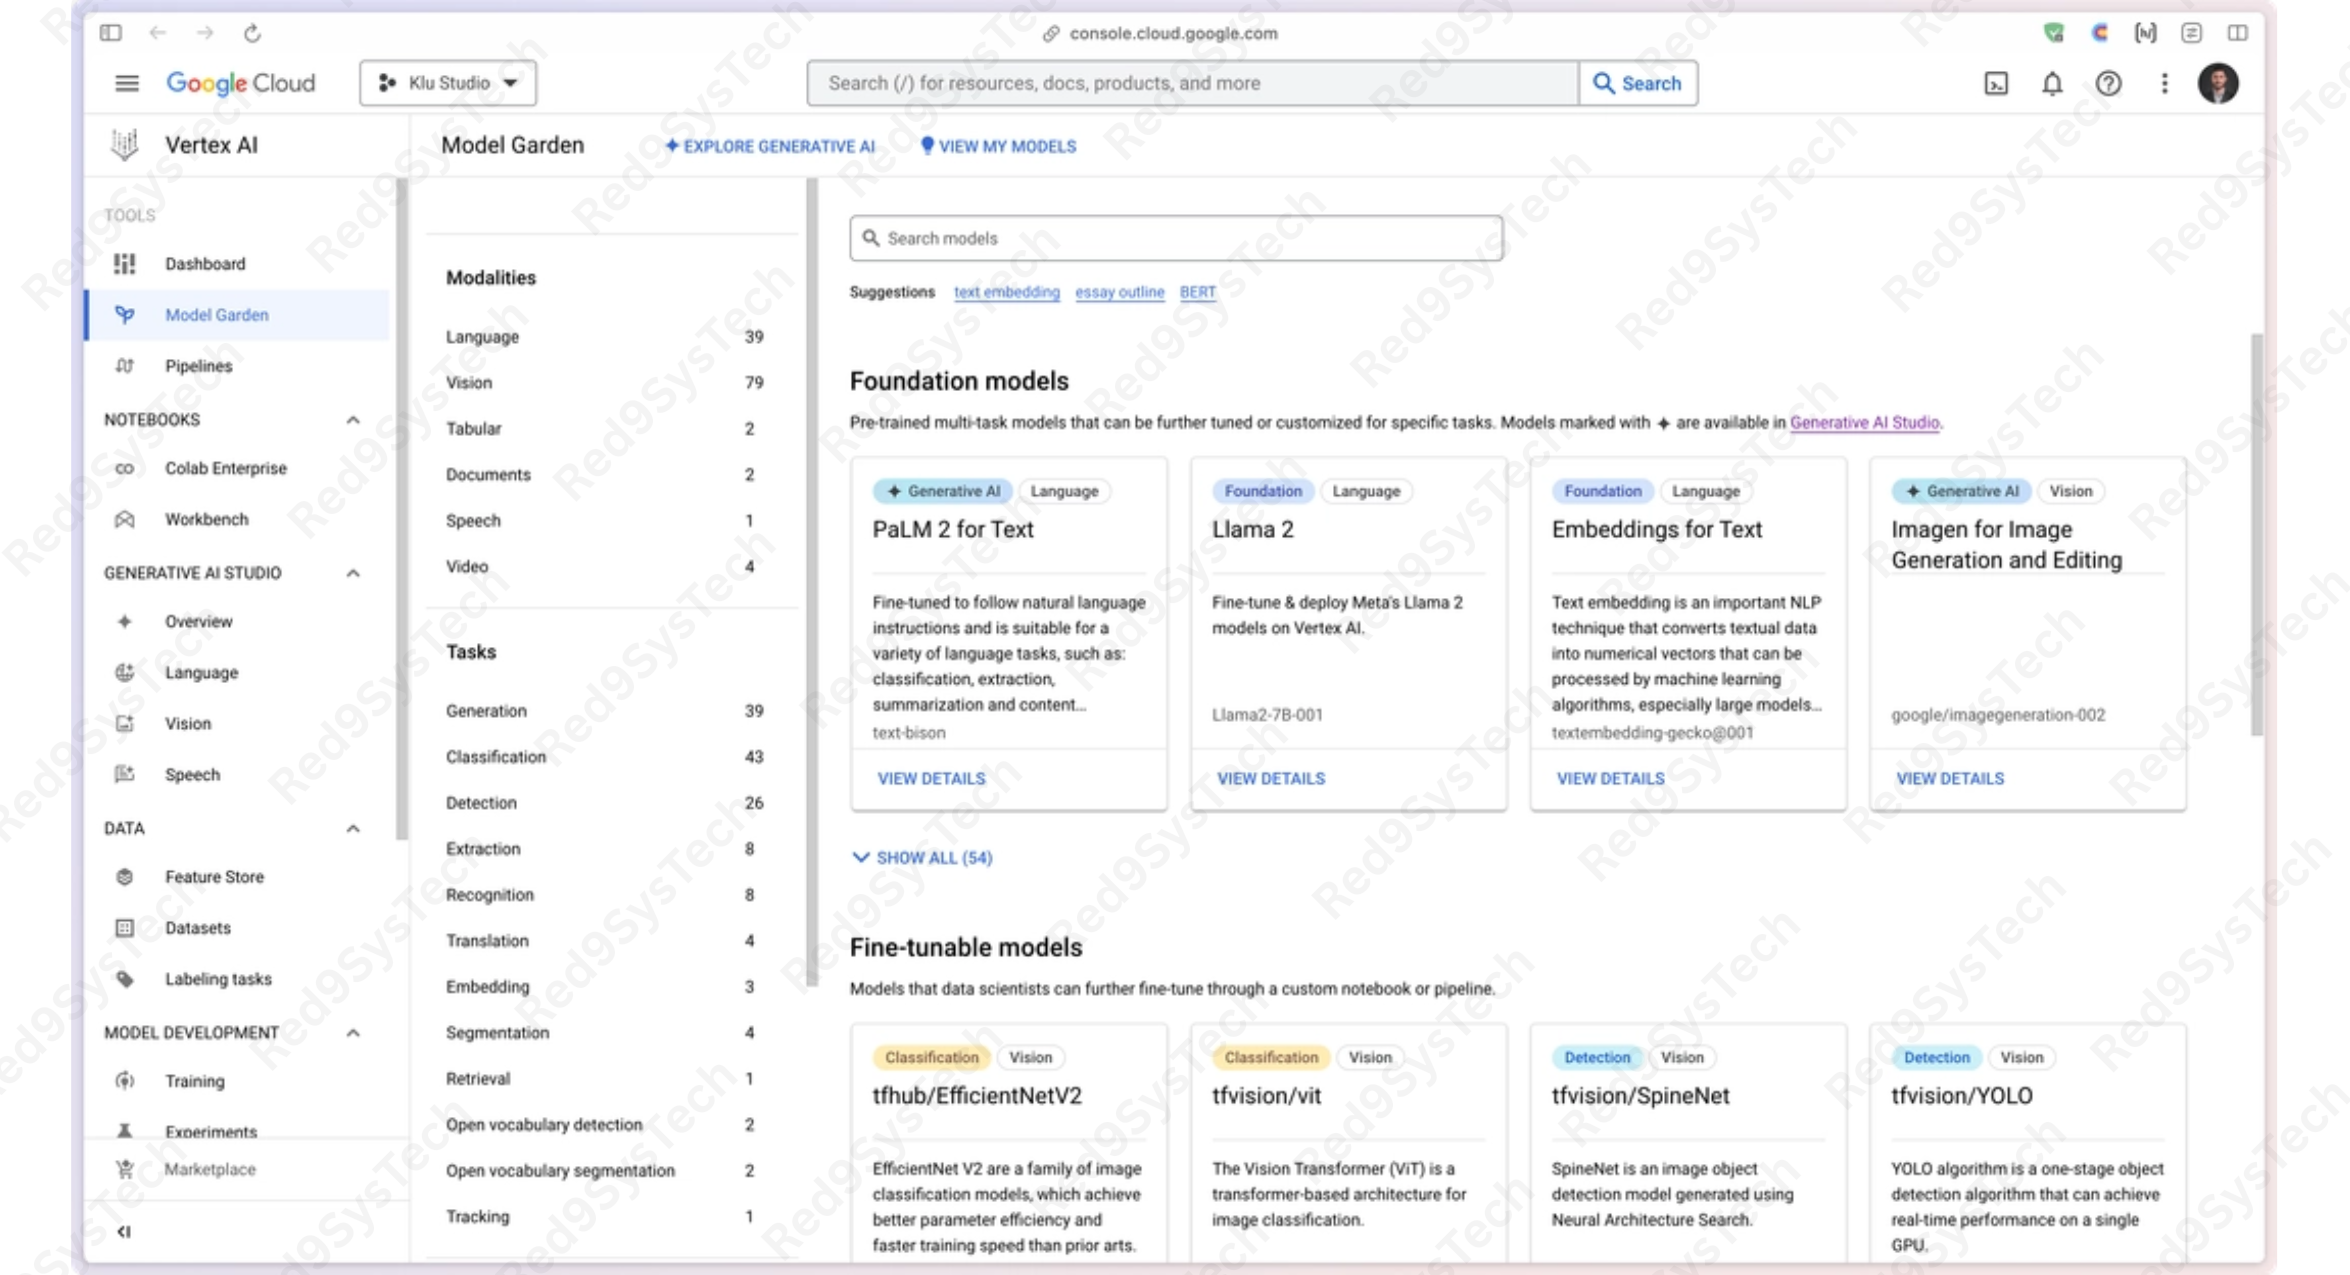This screenshot has width=2350, height=1275.
Task: Open the Generative AI Studio hyperlink
Action: 1864,422
